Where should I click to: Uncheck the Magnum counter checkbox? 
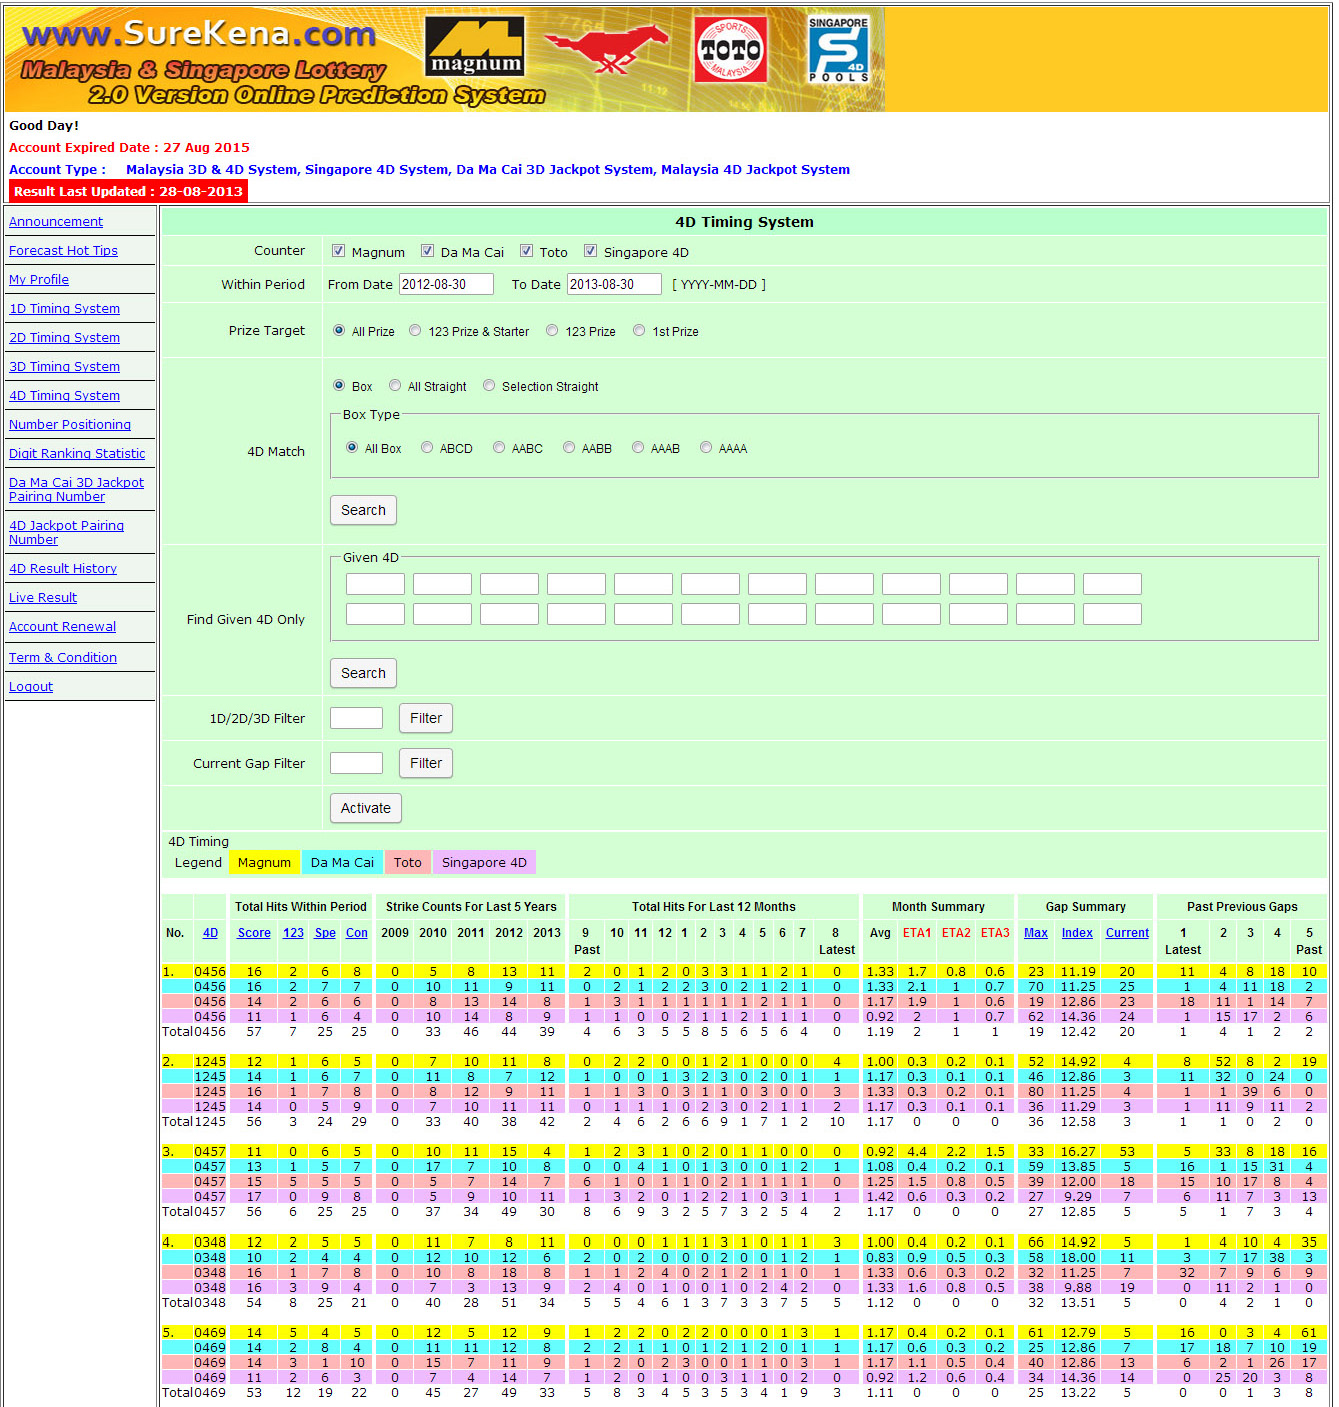(x=339, y=251)
